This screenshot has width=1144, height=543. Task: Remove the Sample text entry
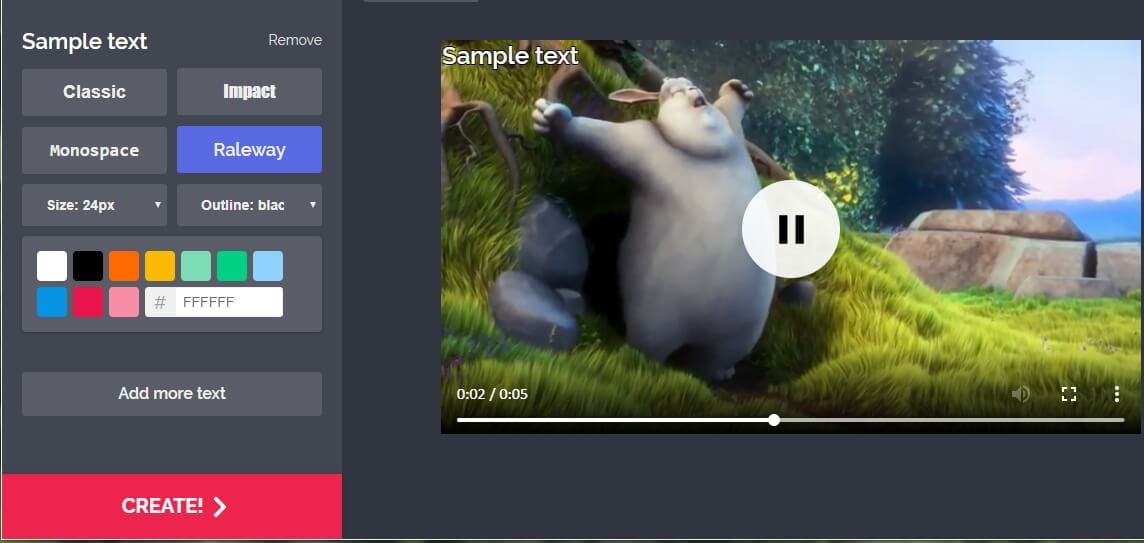click(295, 40)
